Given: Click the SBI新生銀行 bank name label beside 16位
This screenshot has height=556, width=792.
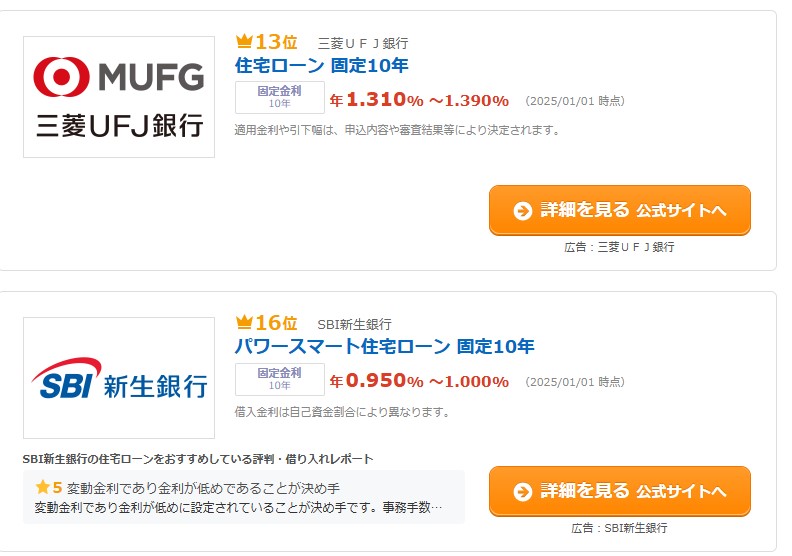Looking at the screenshot, I should 354,324.
